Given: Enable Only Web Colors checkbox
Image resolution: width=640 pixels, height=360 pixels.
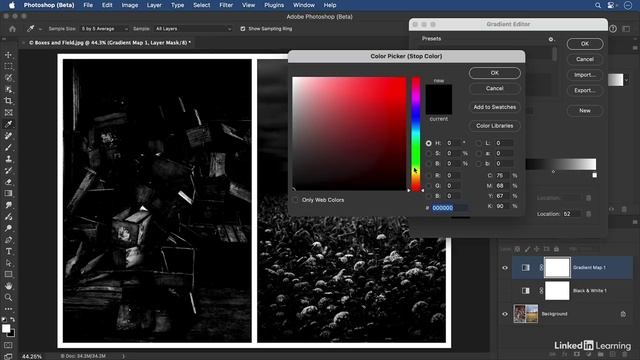Looking at the screenshot, I should point(296,200).
